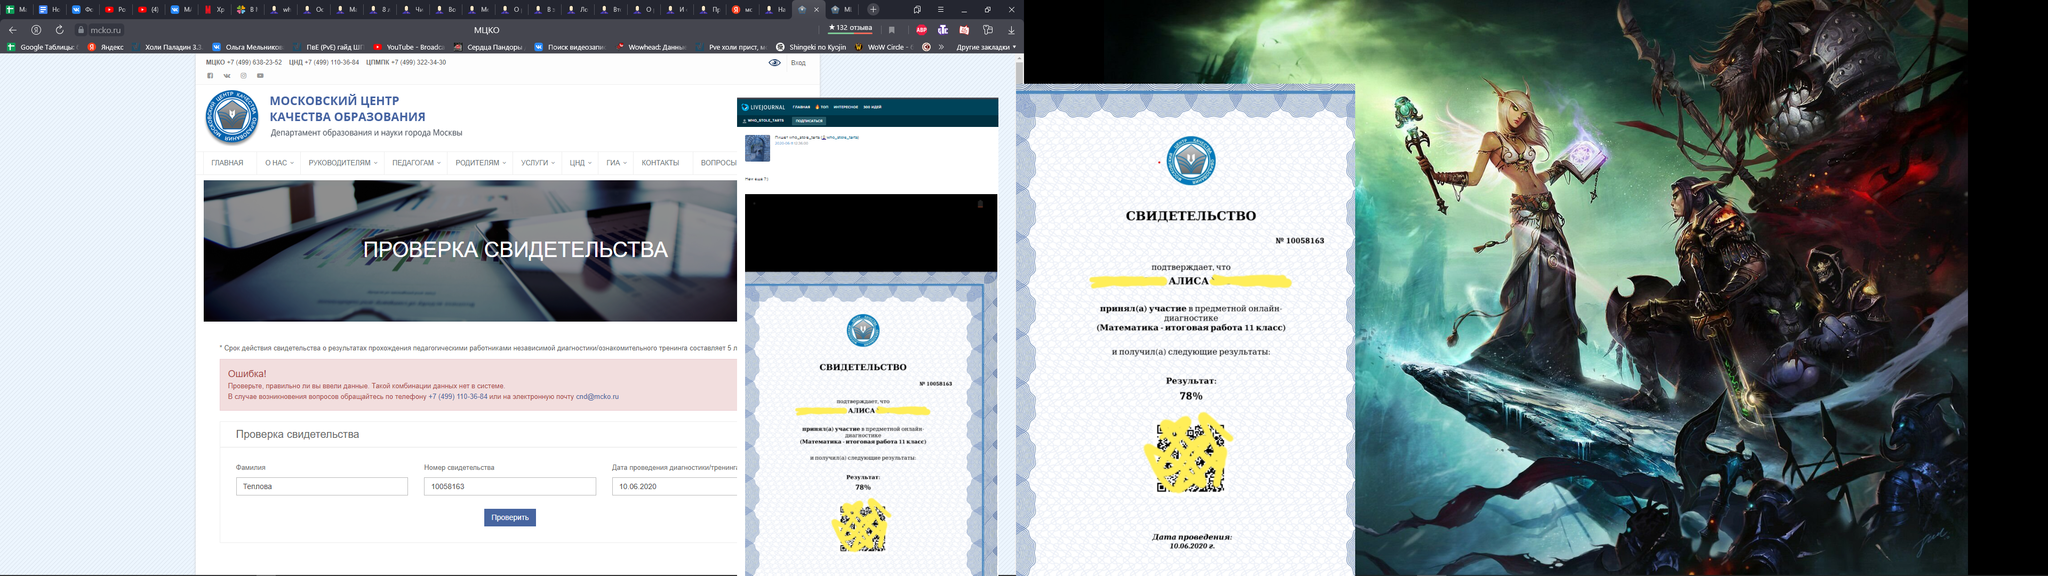Open the 132 отзыва site rating
This screenshot has width=2048, height=576.
point(851,28)
